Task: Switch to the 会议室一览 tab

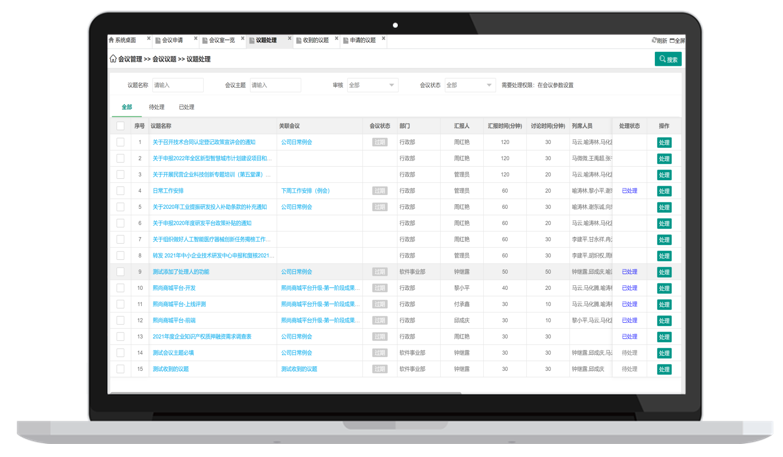Action: pyautogui.click(x=218, y=40)
